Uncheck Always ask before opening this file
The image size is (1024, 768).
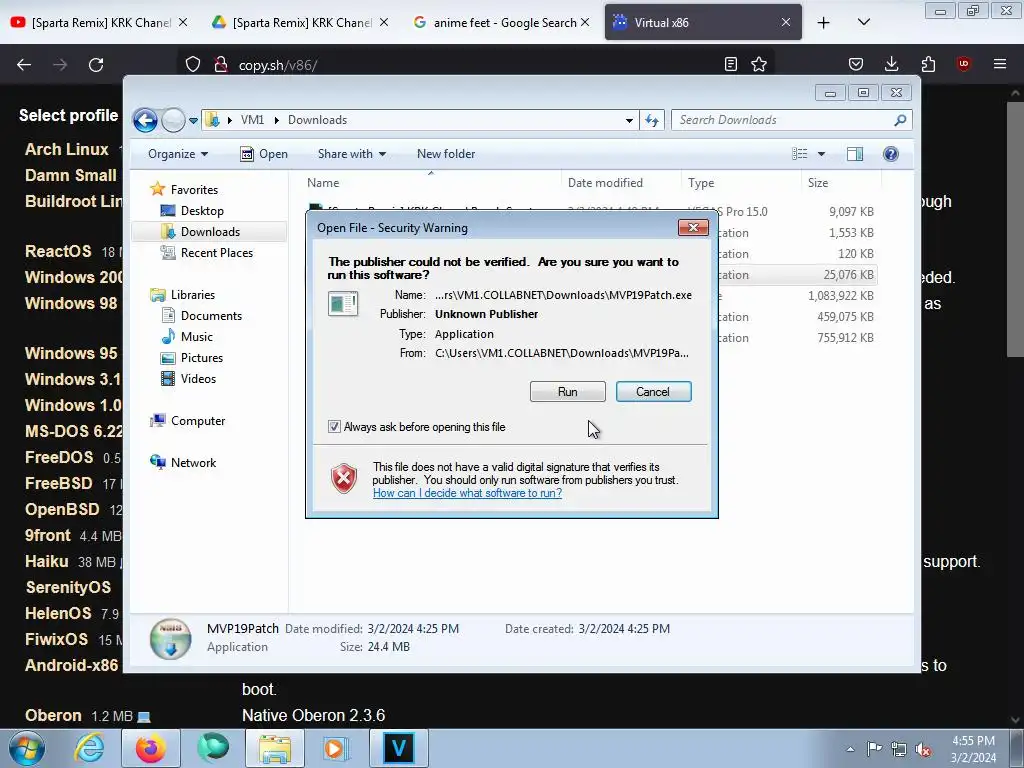334,426
